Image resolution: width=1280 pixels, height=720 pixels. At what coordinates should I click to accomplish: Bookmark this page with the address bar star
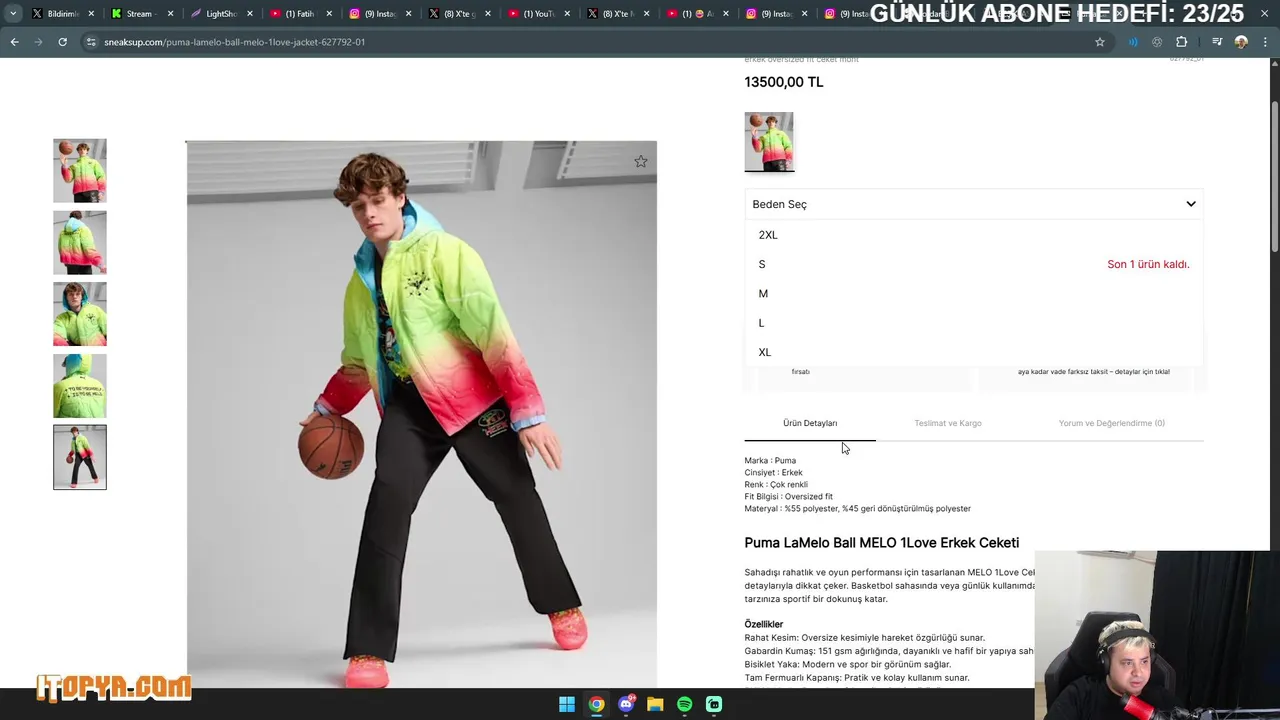click(x=1100, y=42)
